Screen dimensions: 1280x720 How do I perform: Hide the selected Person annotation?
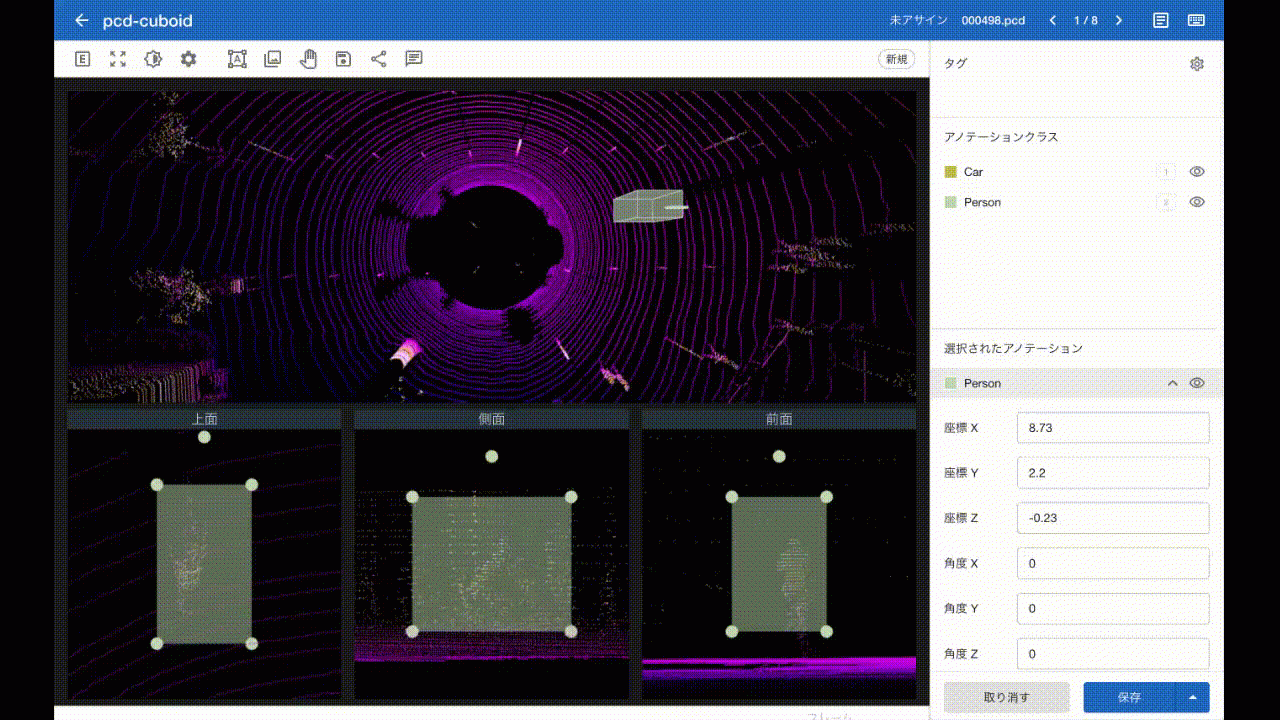click(1197, 383)
